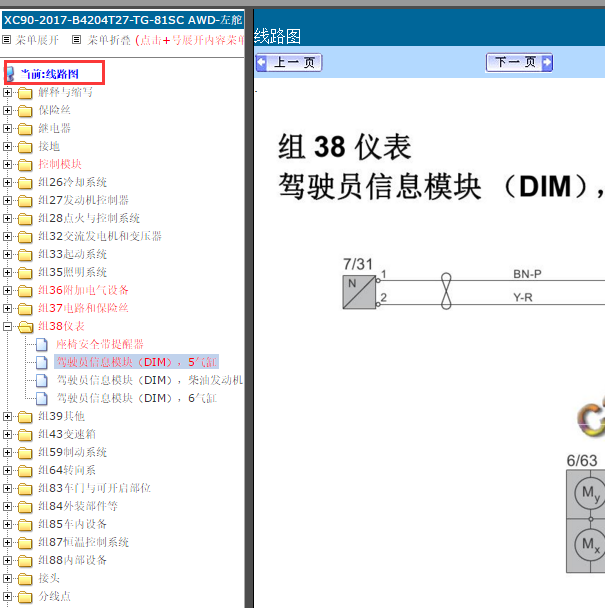Click page icon of DIM 6气缸 entry

point(41,398)
